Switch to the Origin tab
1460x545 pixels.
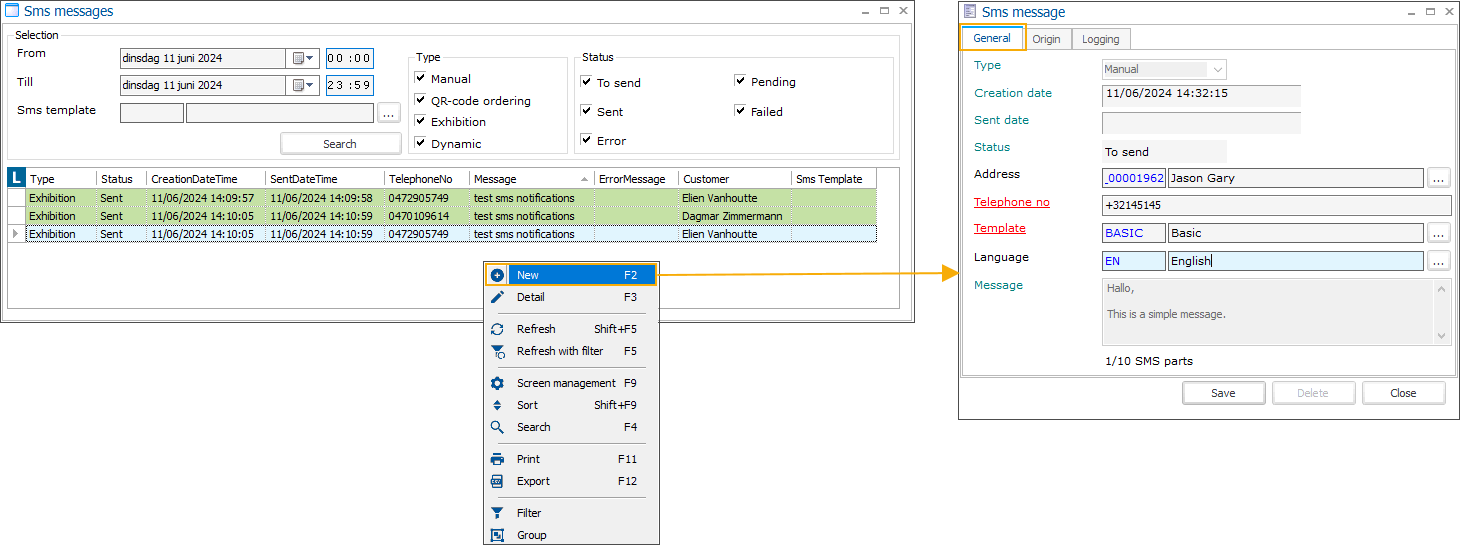pyautogui.click(x=1046, y=39)
